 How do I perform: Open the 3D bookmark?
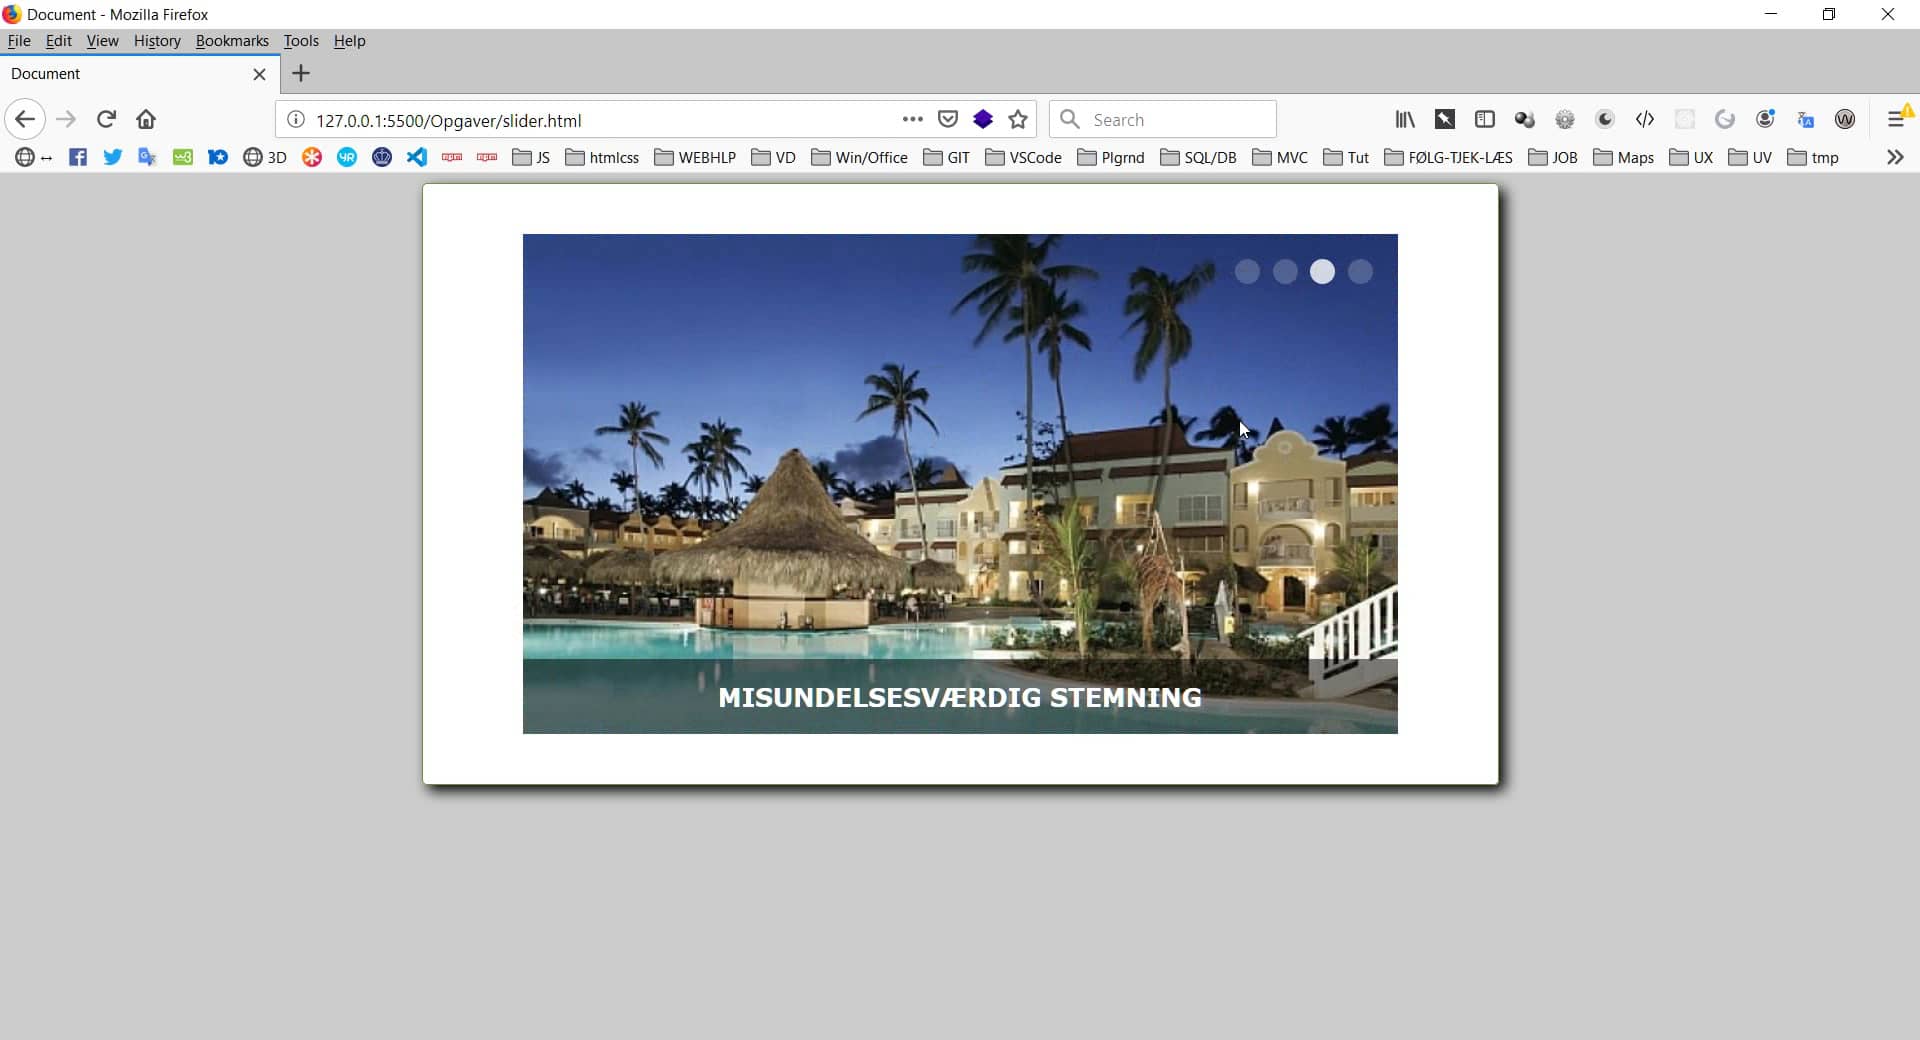[x=265, y=158]
